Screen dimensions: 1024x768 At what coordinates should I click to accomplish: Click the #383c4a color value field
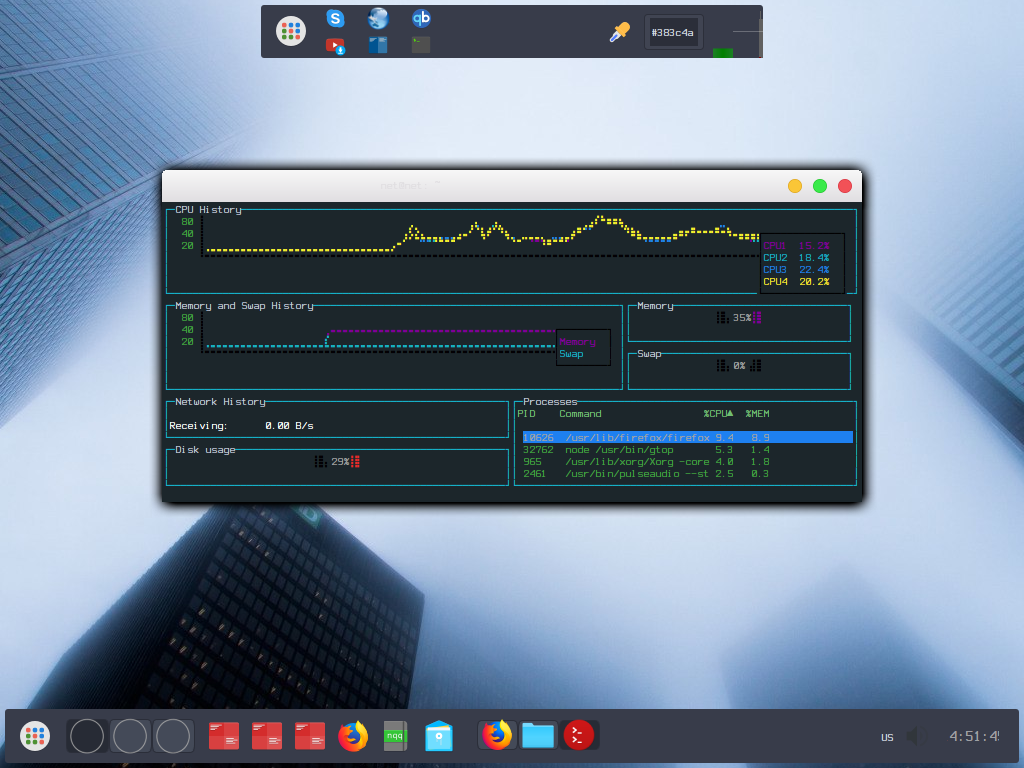click(673, 32)
